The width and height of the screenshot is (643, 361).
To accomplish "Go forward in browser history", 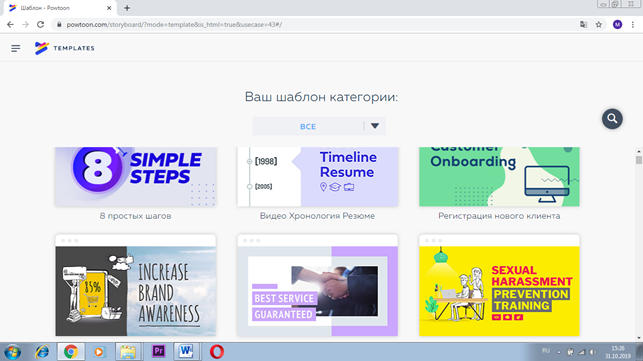I will (25, 25).
